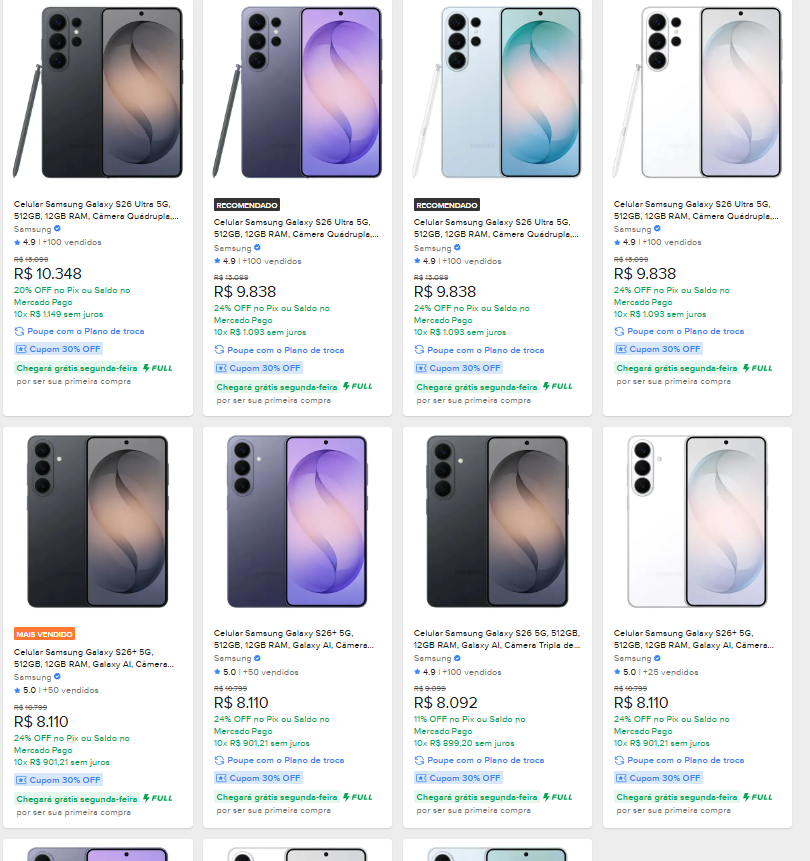Open the Galaxy S26 5G Câmera Tripla title
This screenshot has width=810, height=861.
497,639
